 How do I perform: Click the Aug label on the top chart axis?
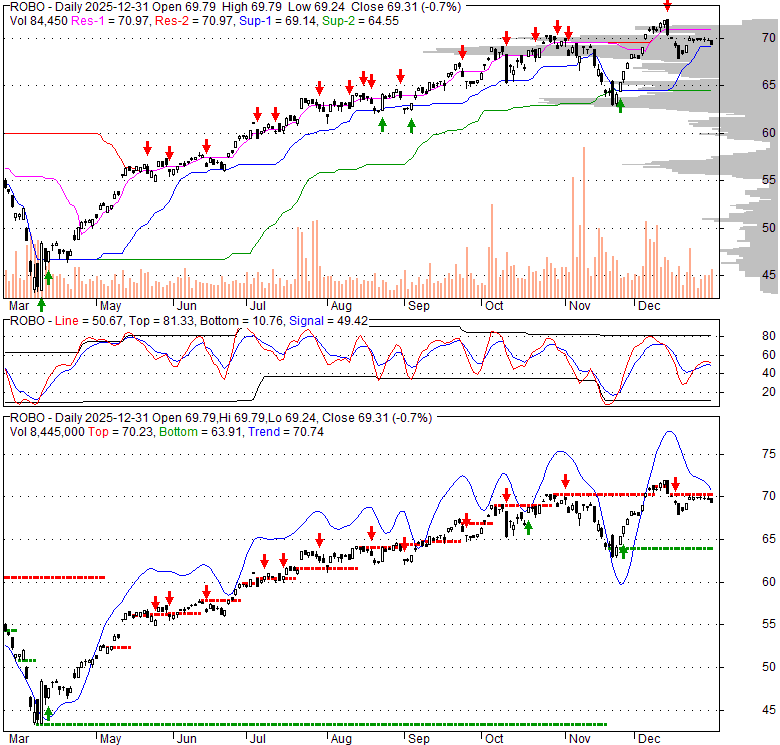[341, 306]
